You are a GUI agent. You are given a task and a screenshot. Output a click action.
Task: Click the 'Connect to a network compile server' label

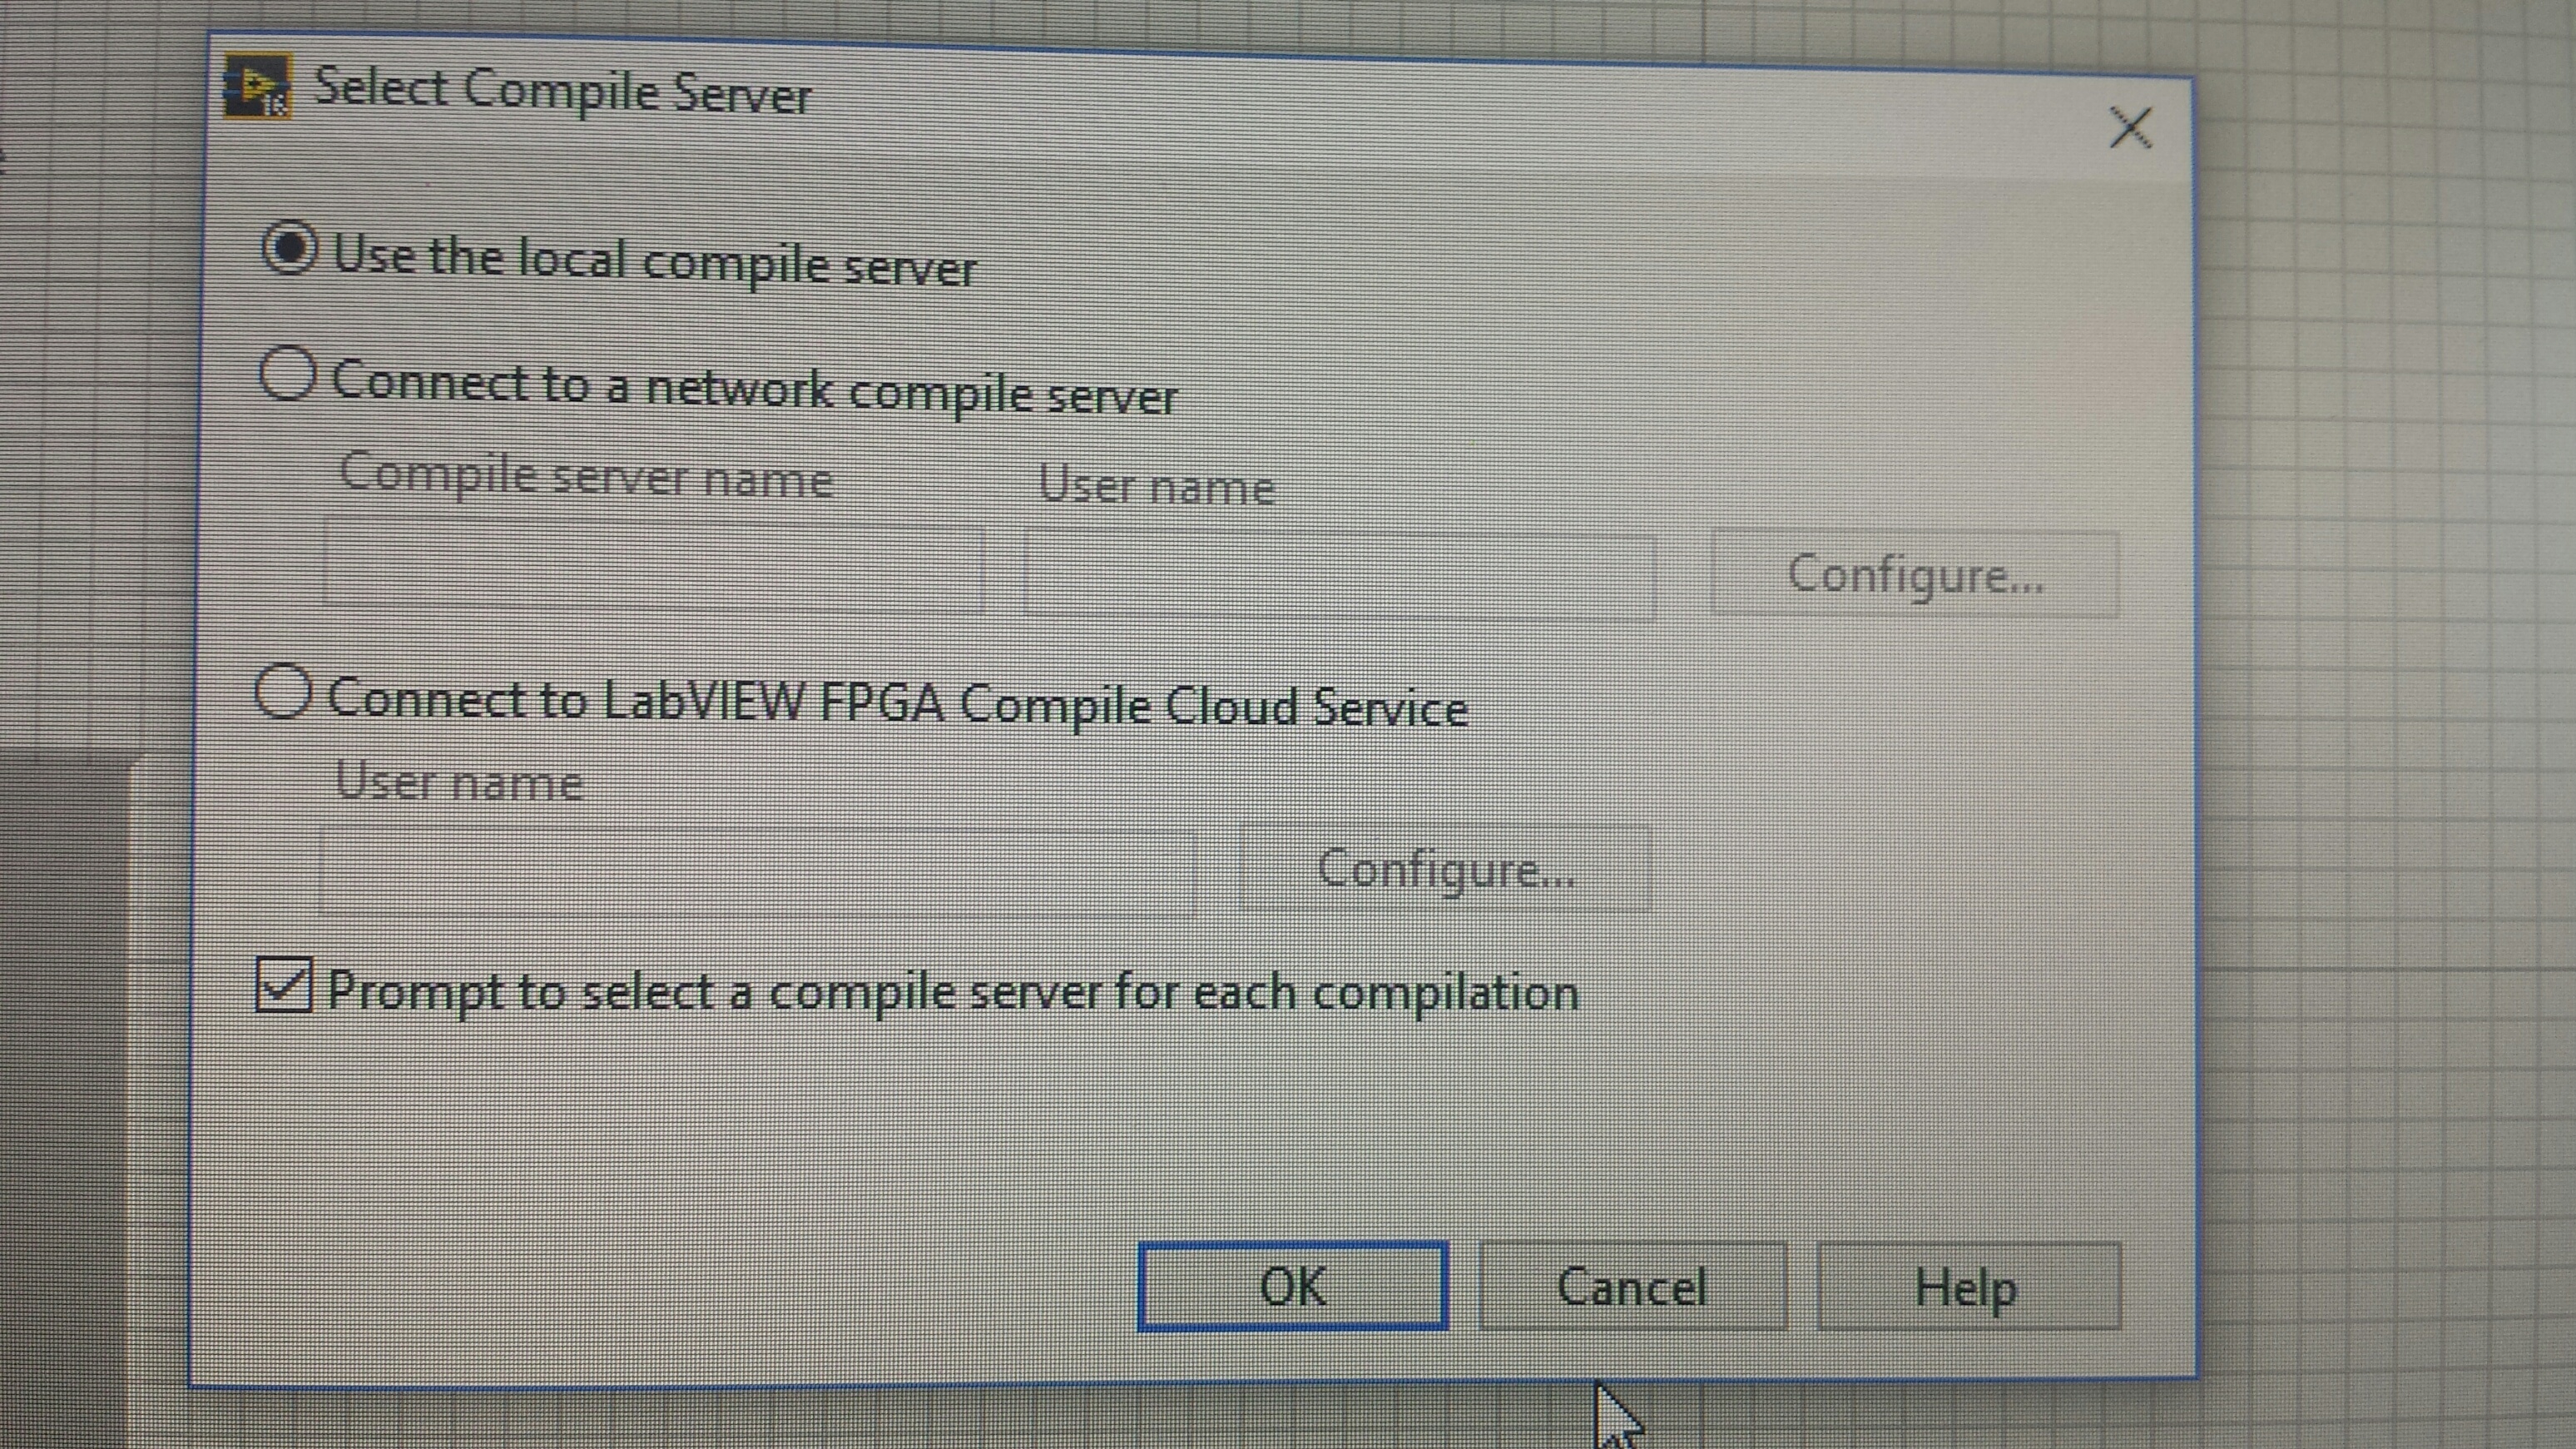coord(754,389)
